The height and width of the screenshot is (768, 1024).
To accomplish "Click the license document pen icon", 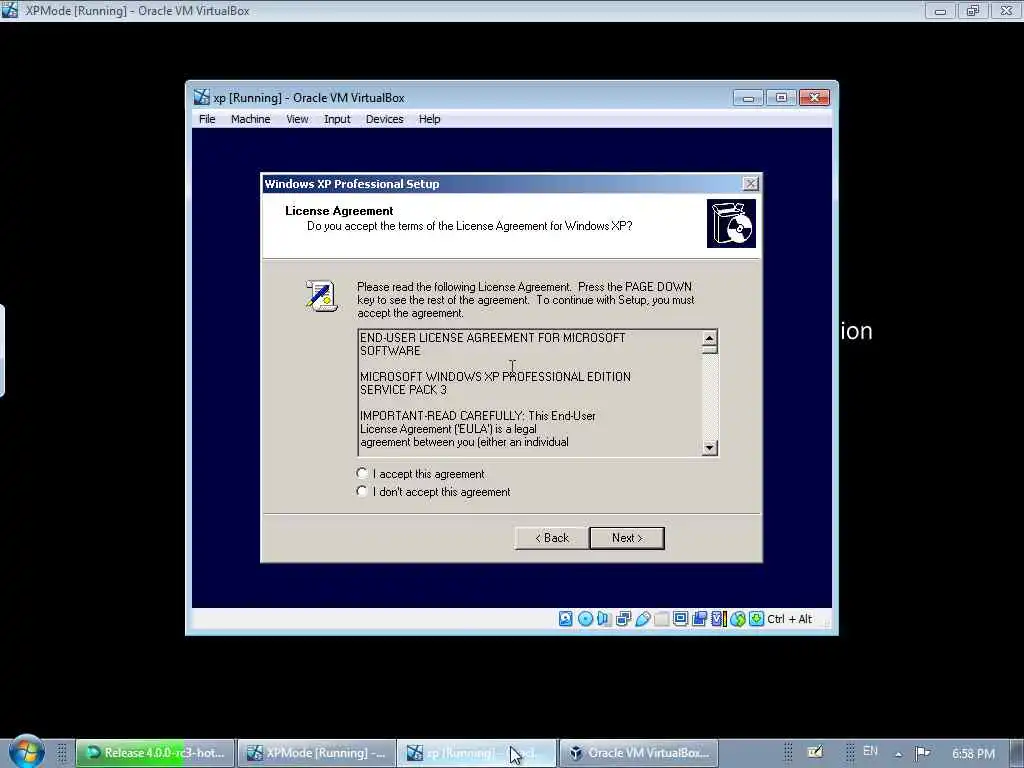I will (x=321, y=296).
